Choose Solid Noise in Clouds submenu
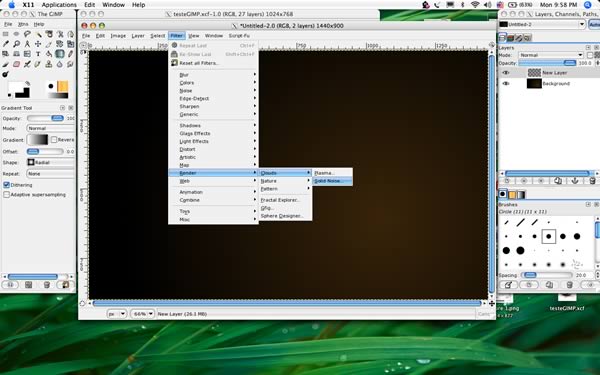This screenshot has height=375, width=600. [x=332, y=181]
